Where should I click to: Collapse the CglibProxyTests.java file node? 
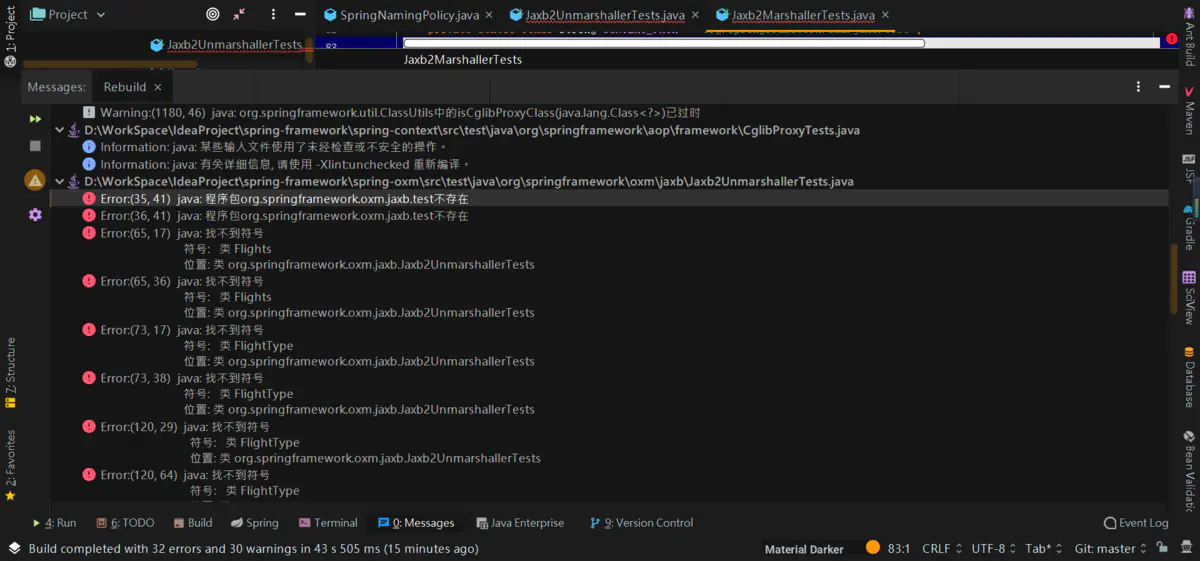point(60,130)
